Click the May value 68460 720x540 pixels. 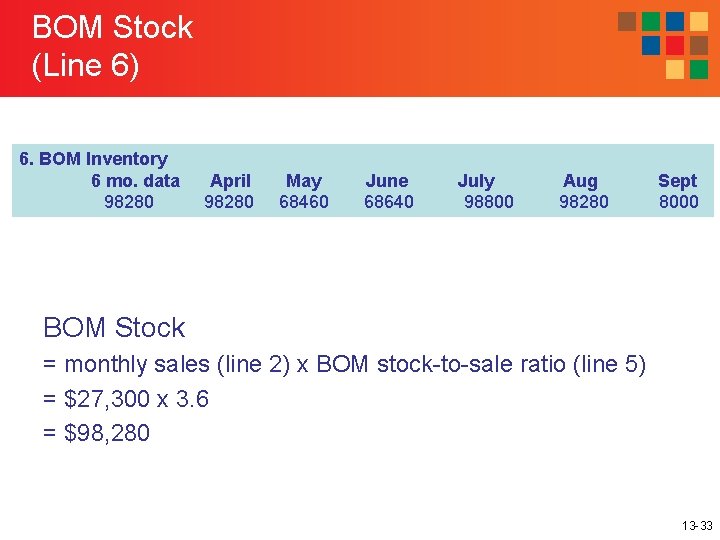[303, 202]
